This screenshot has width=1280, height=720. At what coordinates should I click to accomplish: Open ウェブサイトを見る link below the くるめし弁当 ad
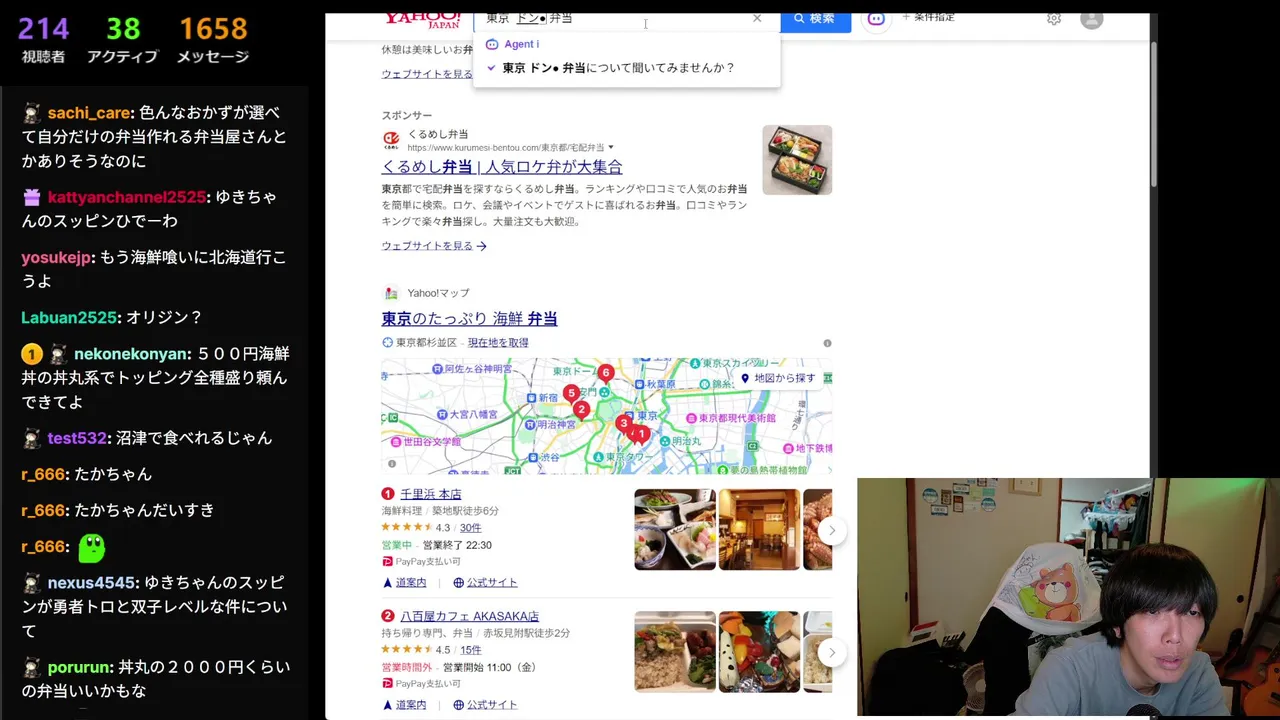434,246
